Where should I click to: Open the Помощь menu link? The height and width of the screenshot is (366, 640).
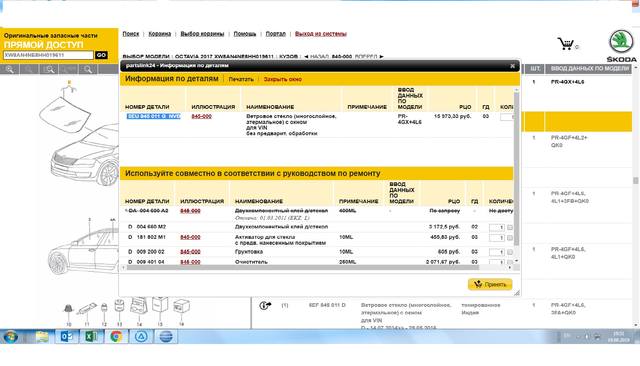coord(245,34)
